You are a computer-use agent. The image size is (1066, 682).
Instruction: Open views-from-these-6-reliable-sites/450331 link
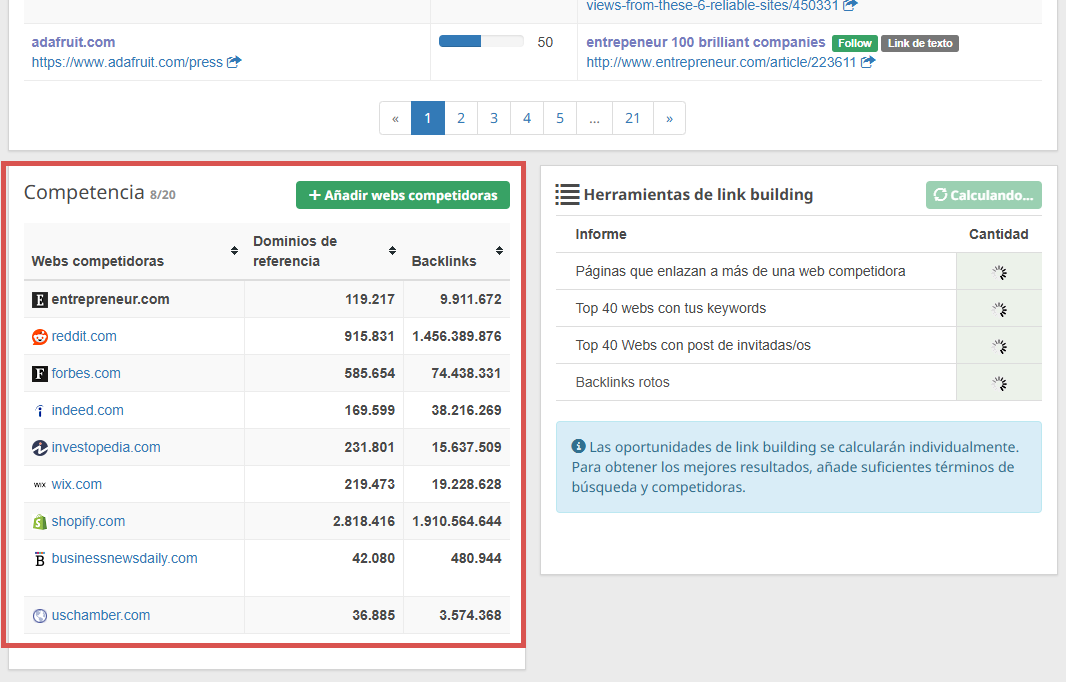pos(712,6)
